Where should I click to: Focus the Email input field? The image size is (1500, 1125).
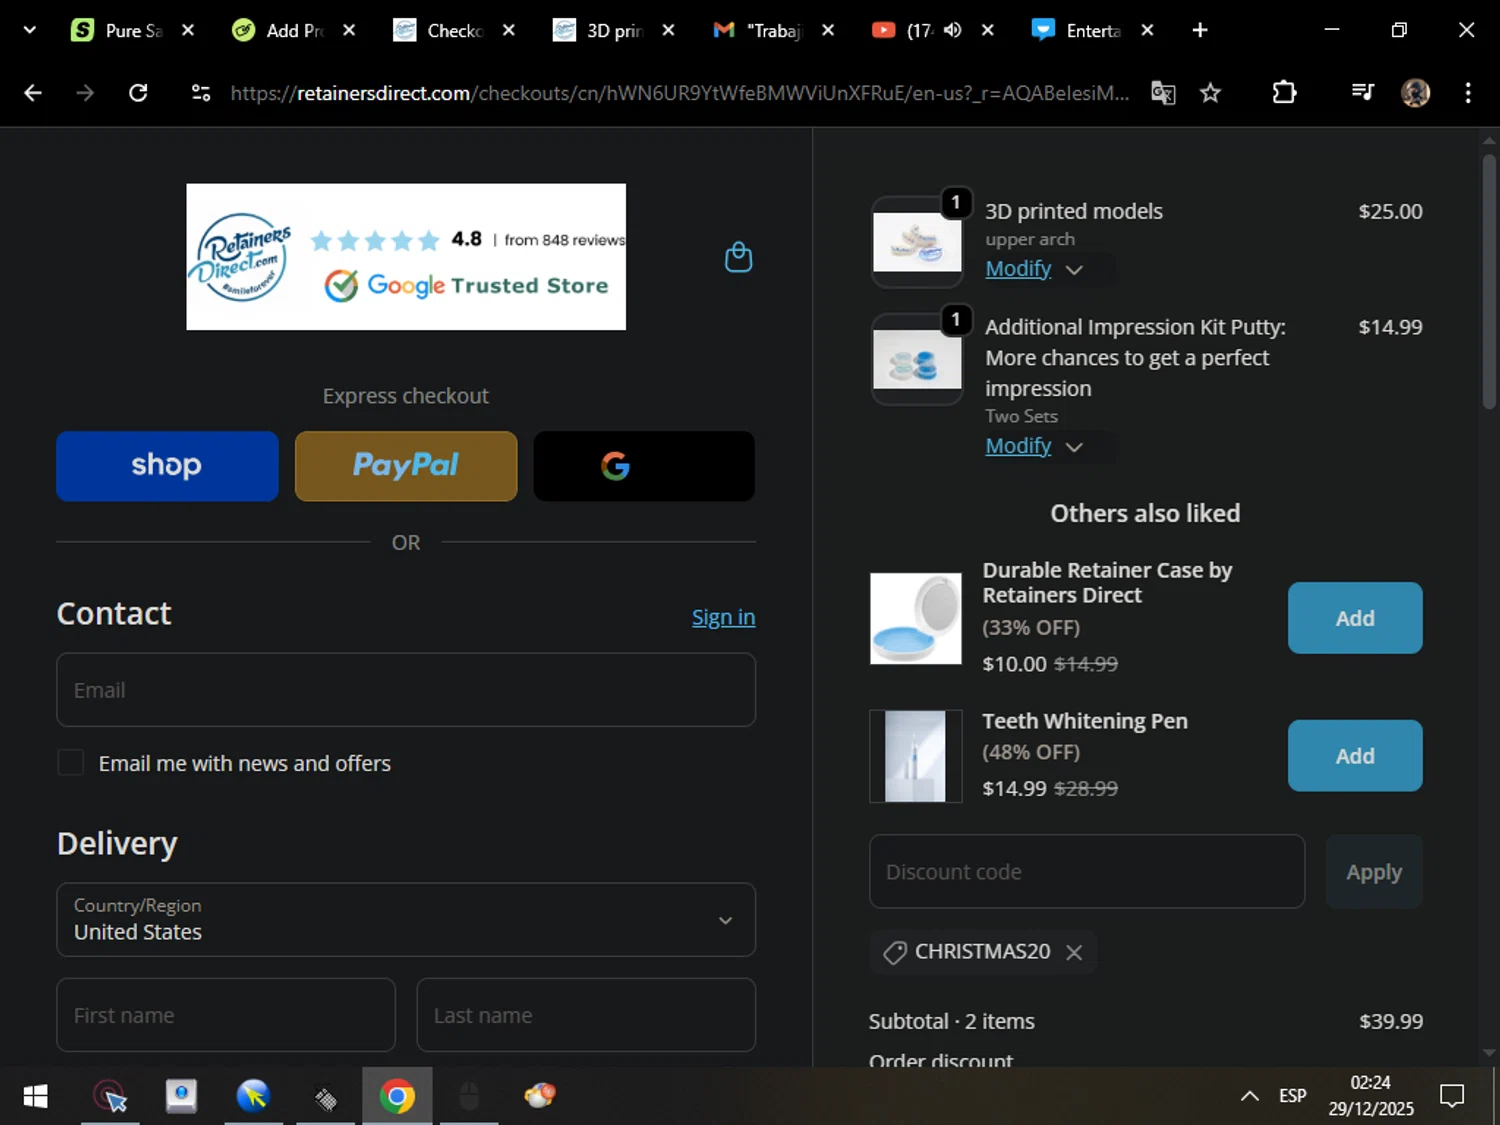pos(406,690)
